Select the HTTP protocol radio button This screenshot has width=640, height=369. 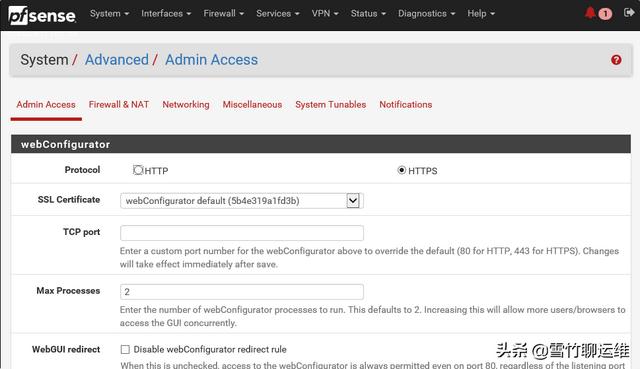138,170
